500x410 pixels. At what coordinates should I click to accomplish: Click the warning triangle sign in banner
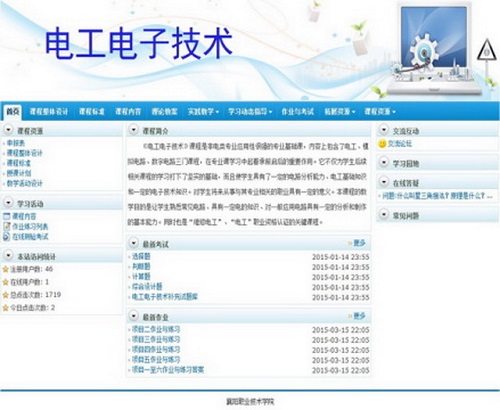coord(487,51)
